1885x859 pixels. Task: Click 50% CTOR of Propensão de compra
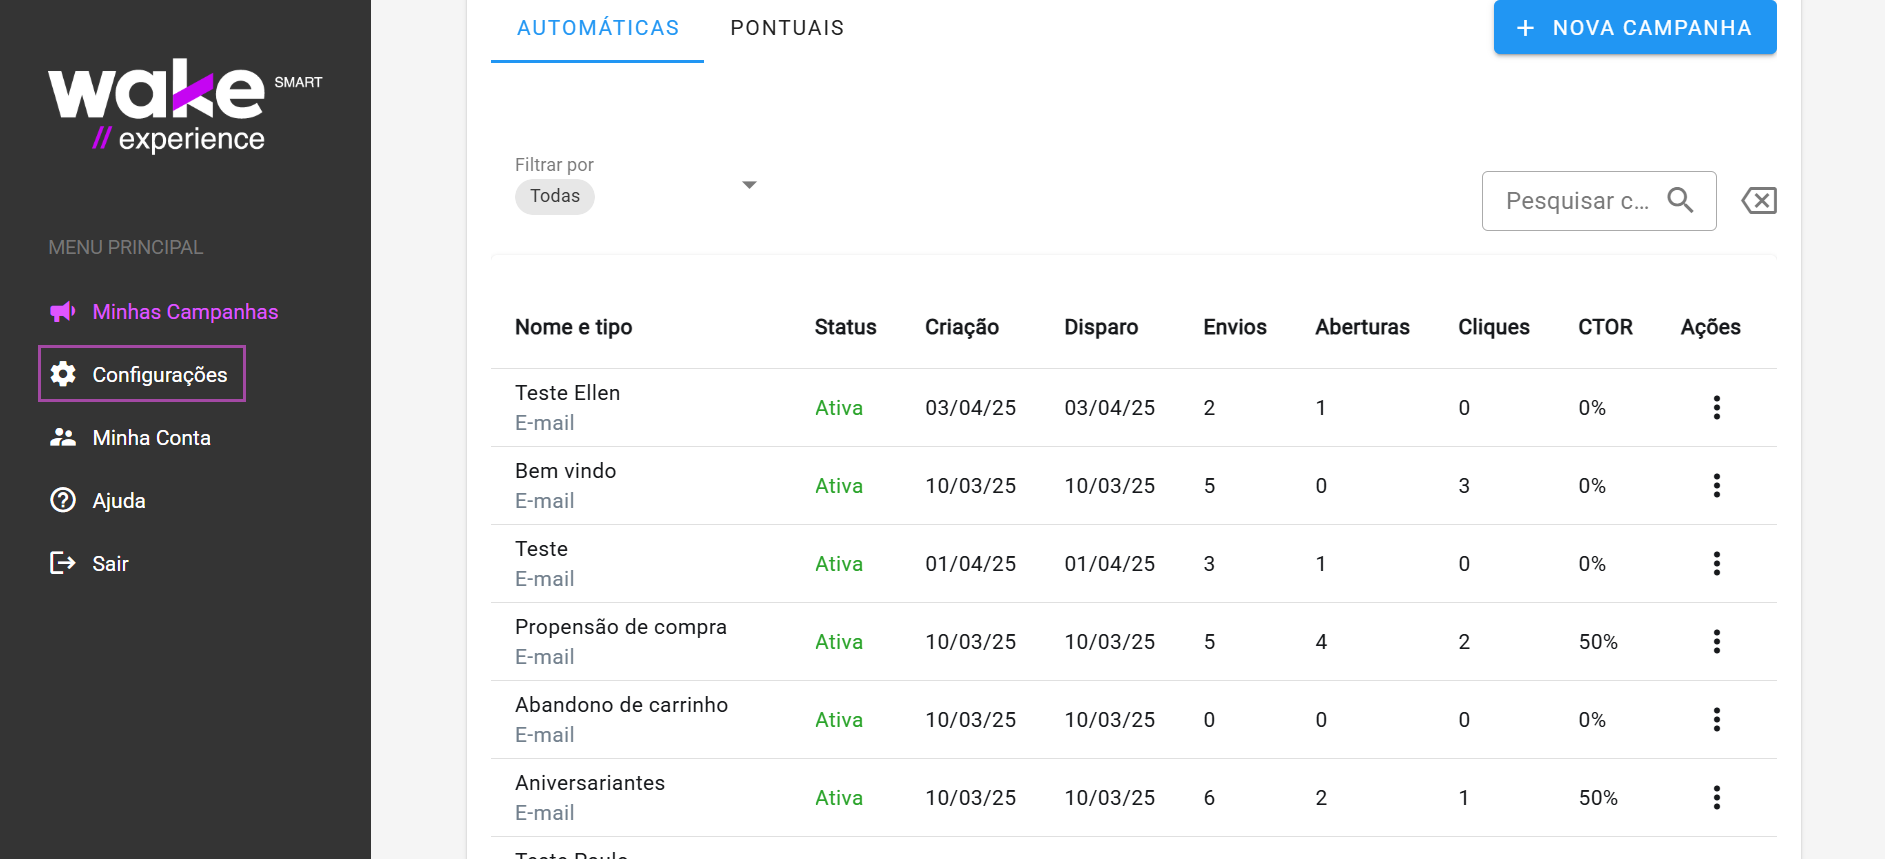[1598, 642]
